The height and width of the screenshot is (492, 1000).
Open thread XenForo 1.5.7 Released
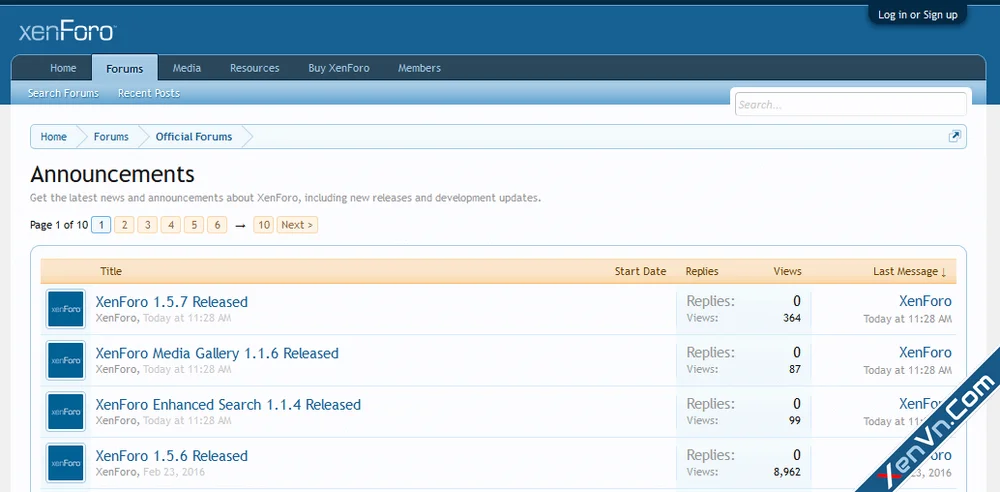pyautogui.click(x=172, y=302)
